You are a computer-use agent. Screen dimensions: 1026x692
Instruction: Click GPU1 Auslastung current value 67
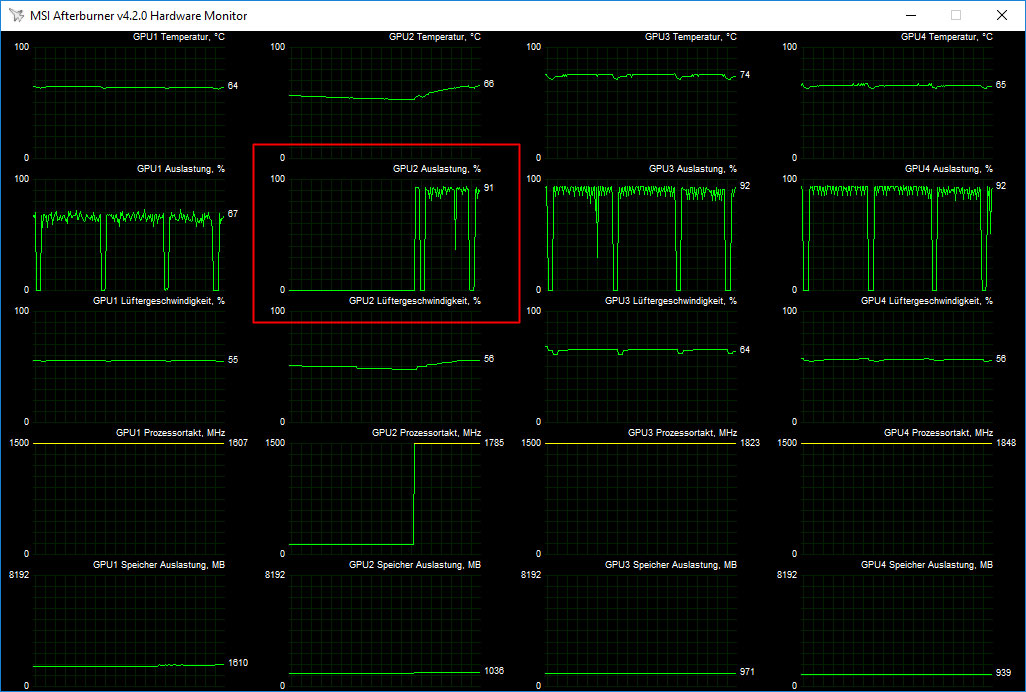[x=233, y=214]
